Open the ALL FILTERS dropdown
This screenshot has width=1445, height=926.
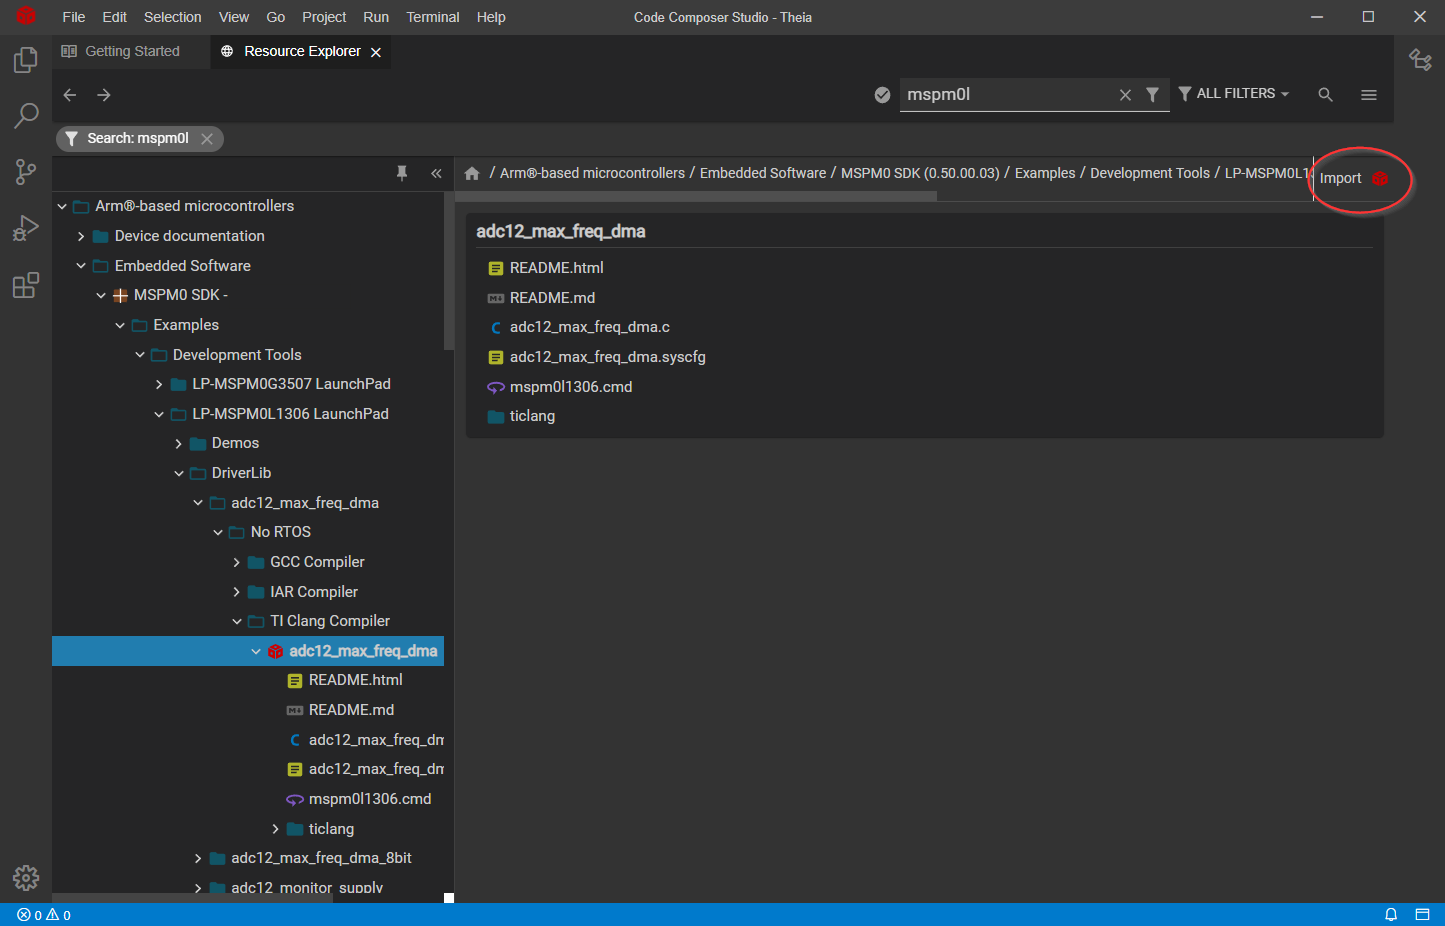pyautogui.click(x=1234, y=94)
